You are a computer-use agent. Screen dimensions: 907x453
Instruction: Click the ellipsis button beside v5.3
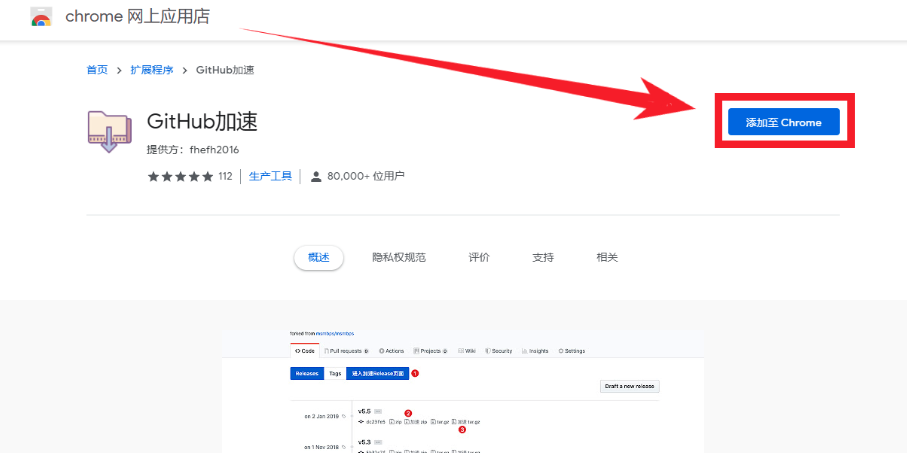click(378, 442)
